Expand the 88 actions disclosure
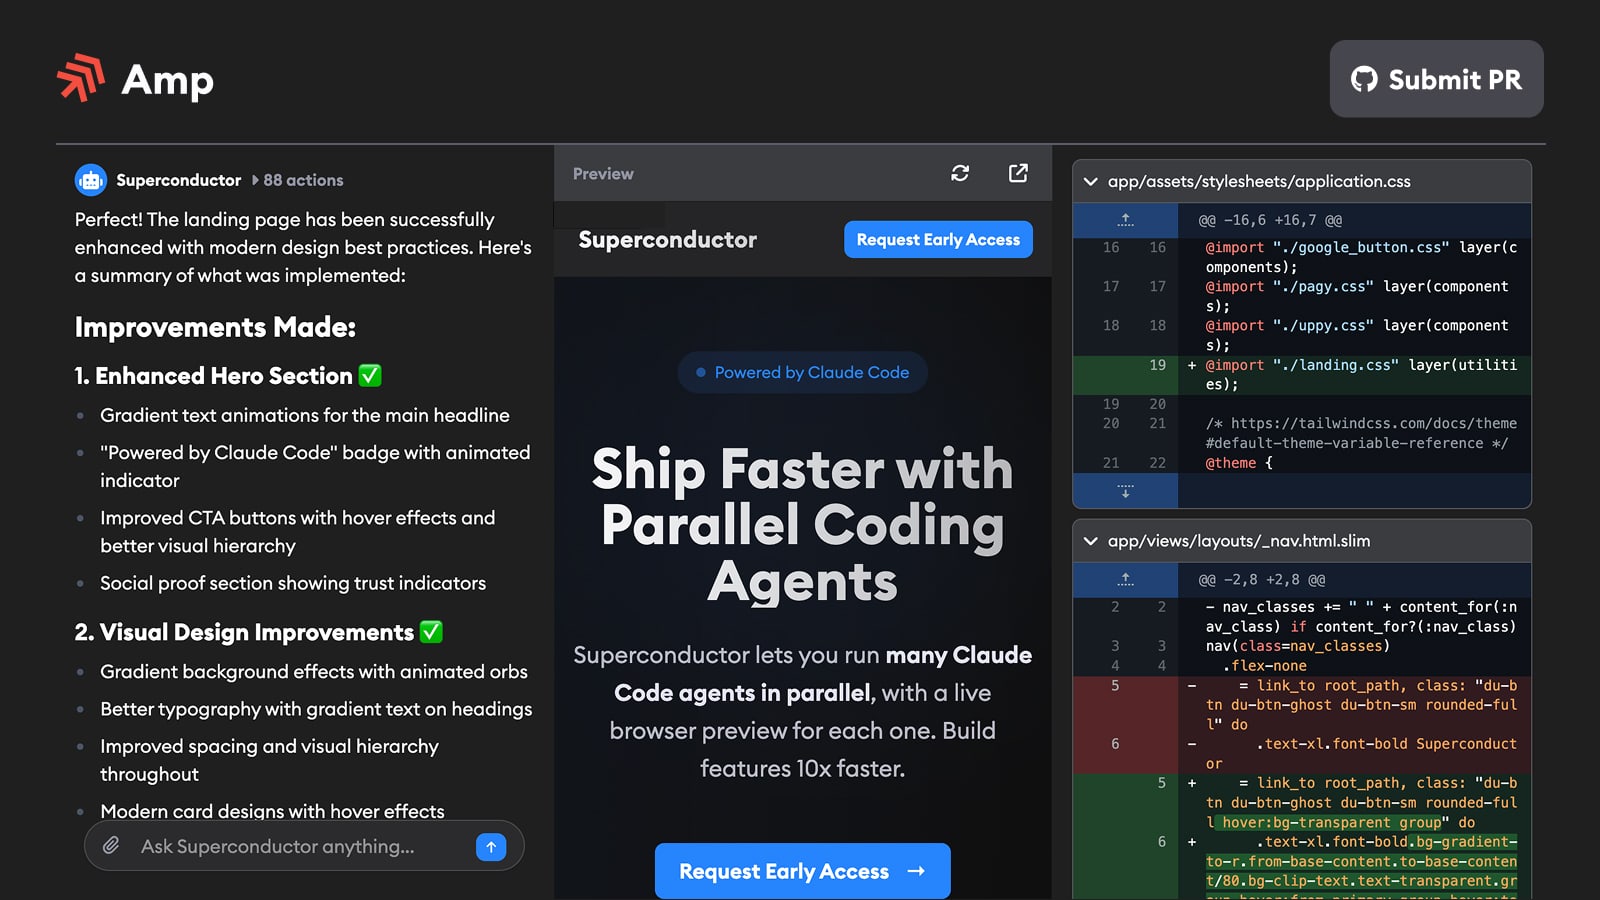This screenshot has height=900, width=1600. coord(297,180)
